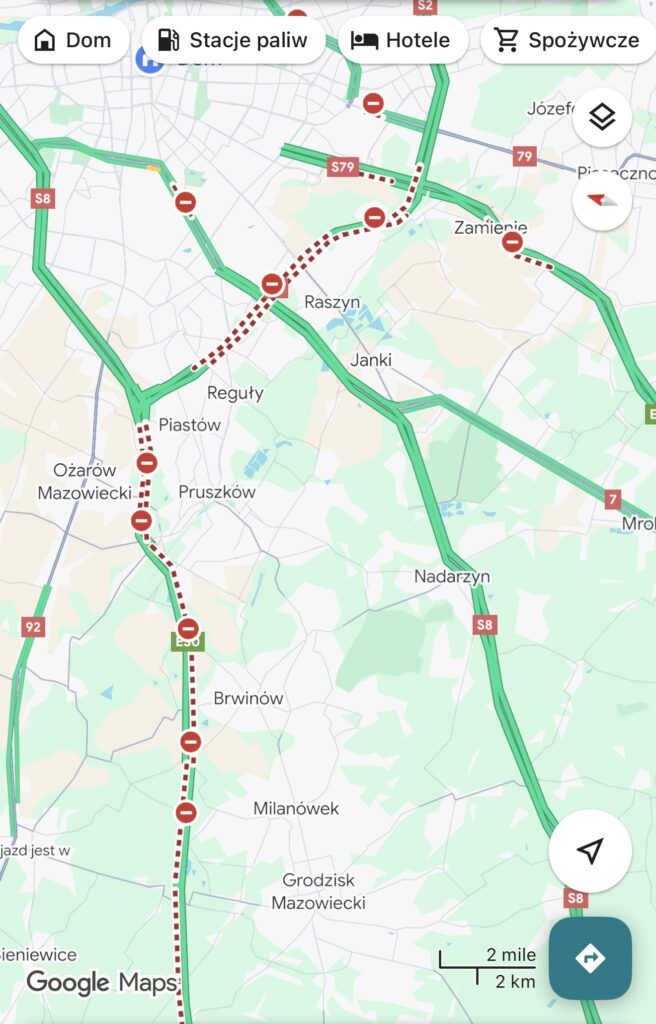Open the map layers button
Viewport: 656px width, 1024px height.
(602, 118)
